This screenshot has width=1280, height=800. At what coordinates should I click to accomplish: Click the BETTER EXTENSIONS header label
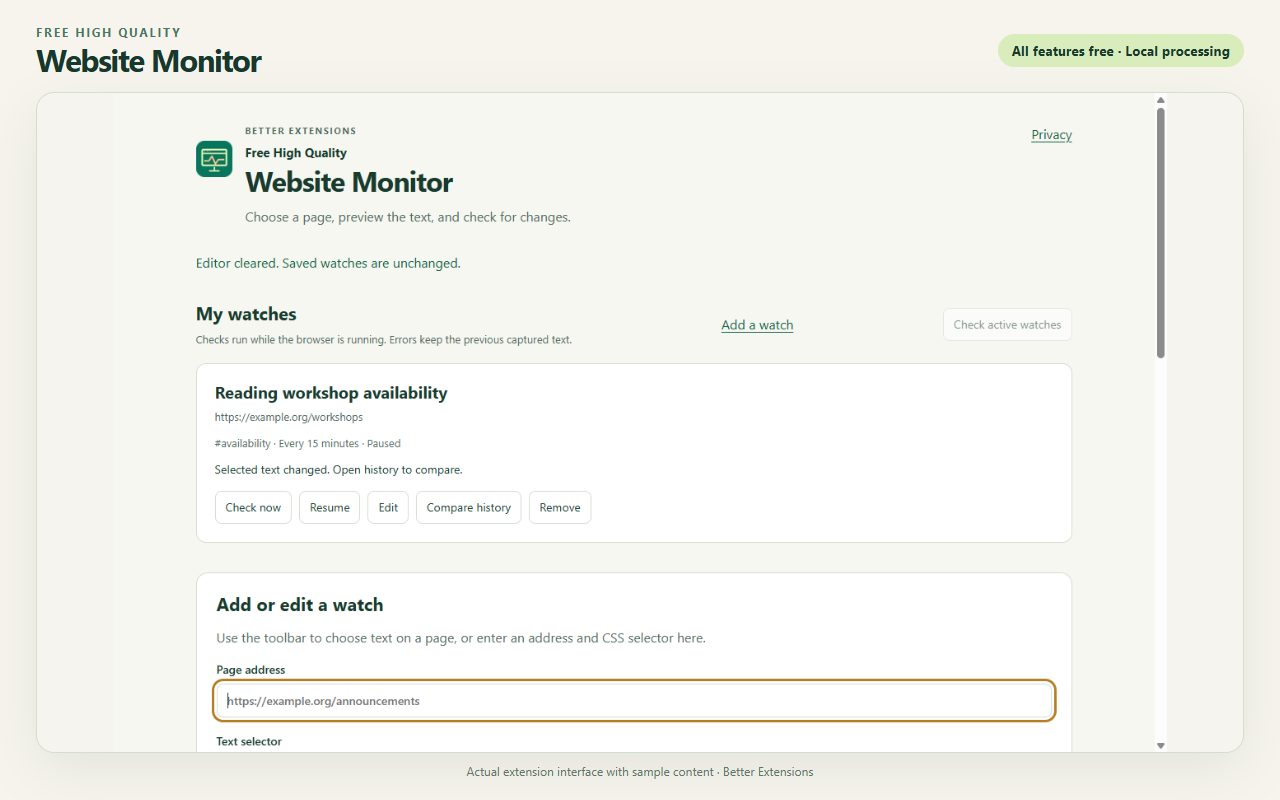point(301,131)
